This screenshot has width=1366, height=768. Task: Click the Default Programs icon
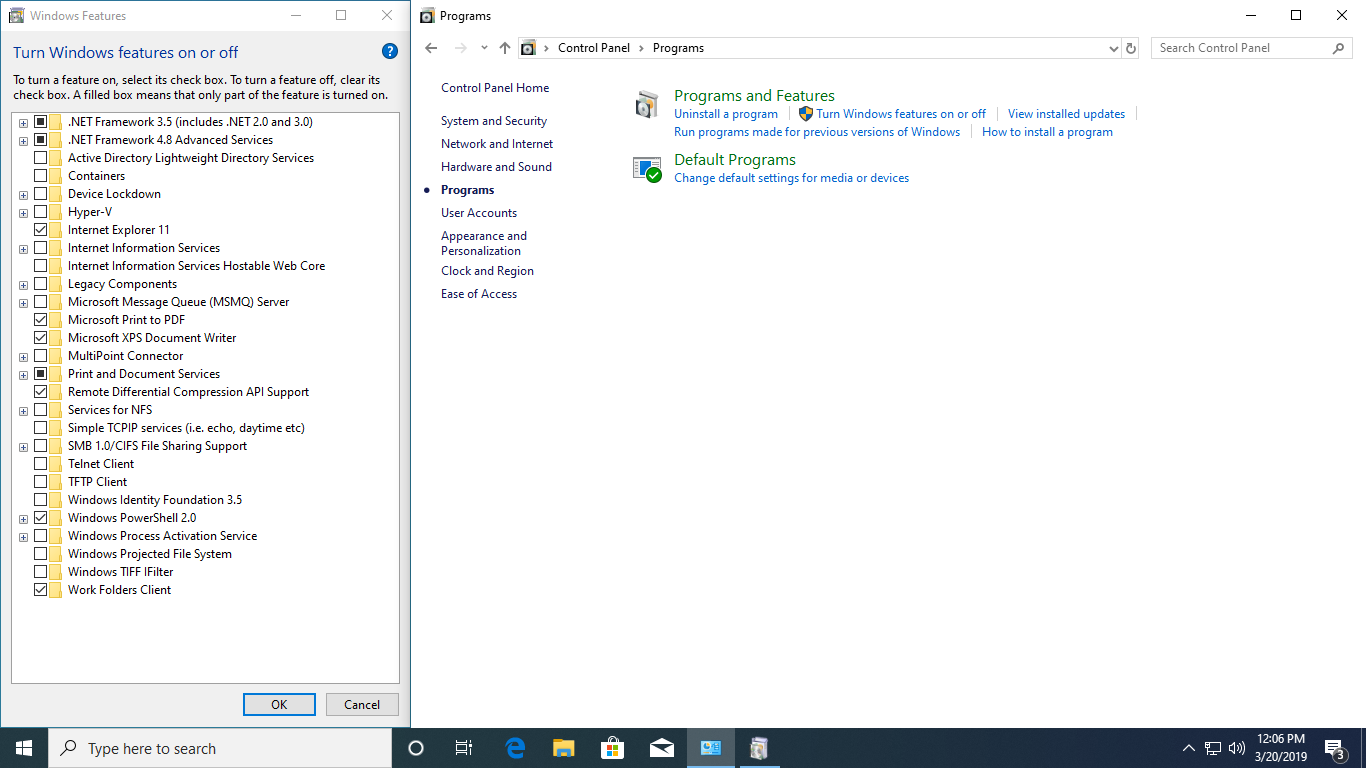(648, 169)
